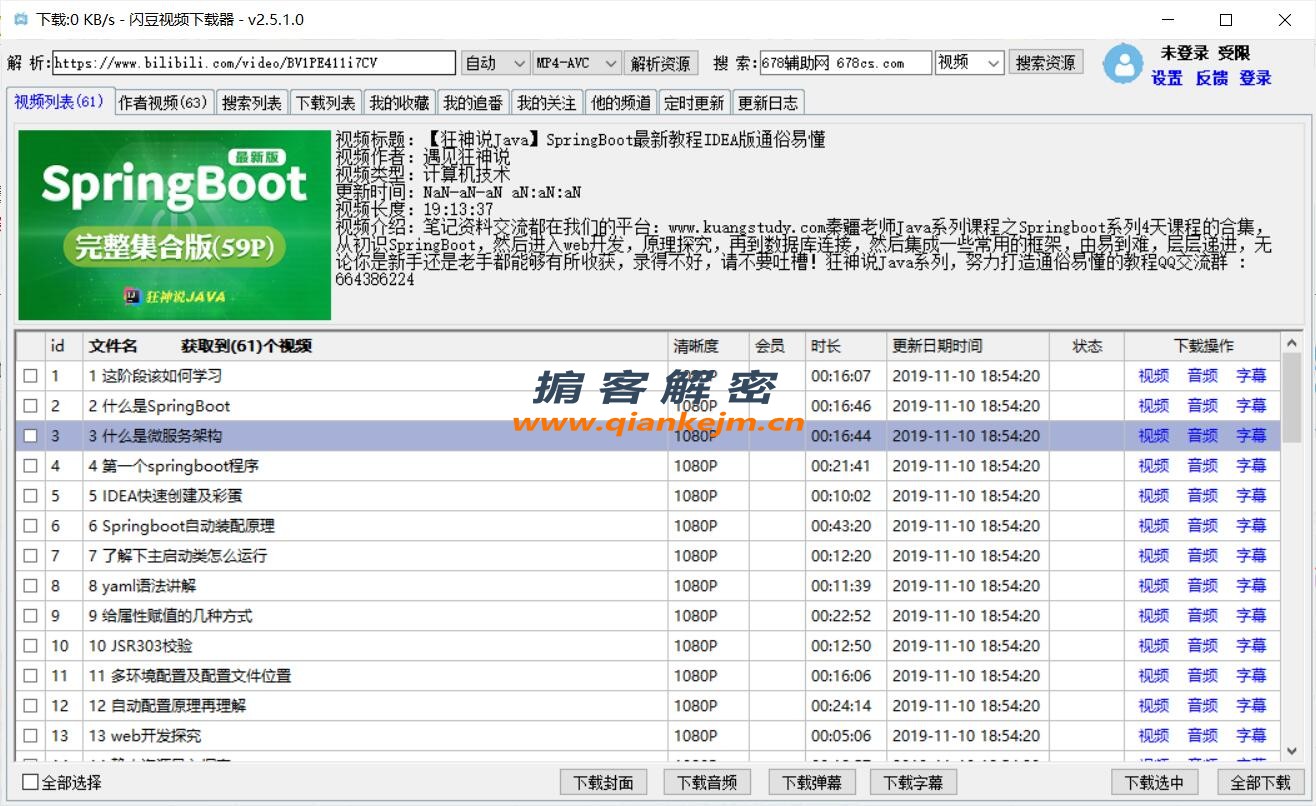1316x806 pixels.
Task: Click the vertical scrollbar thumb of video list
Action: pos(1292,397)
